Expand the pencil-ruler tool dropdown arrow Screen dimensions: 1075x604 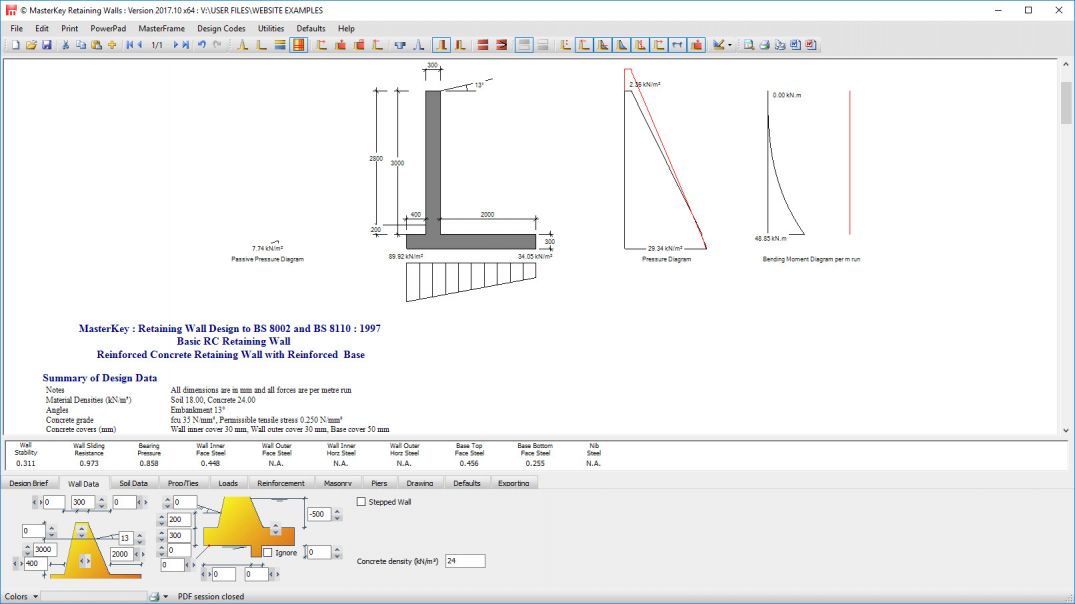click(x=729, y=45)
